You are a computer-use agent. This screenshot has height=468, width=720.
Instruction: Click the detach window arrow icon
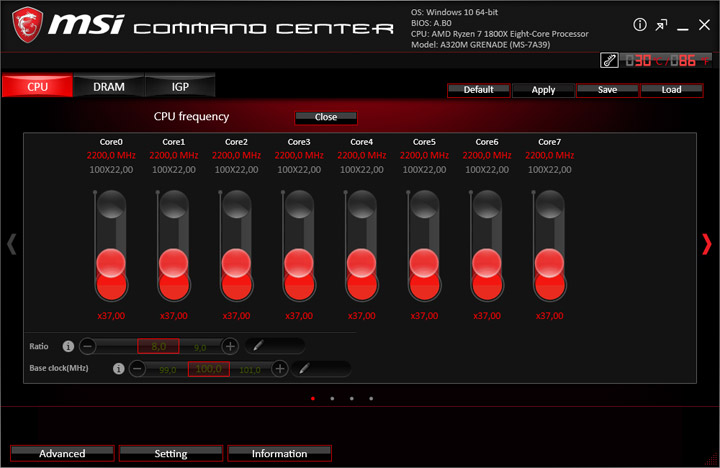tap(661, 25)
